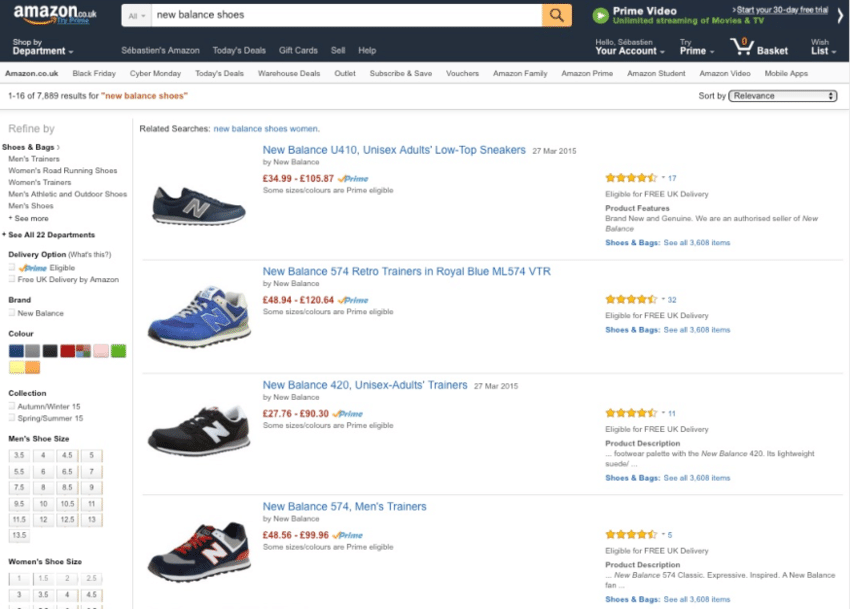Screen dimensions: 850x609
Task: Click the Prime Video play icon
Action: coord(600,14)
